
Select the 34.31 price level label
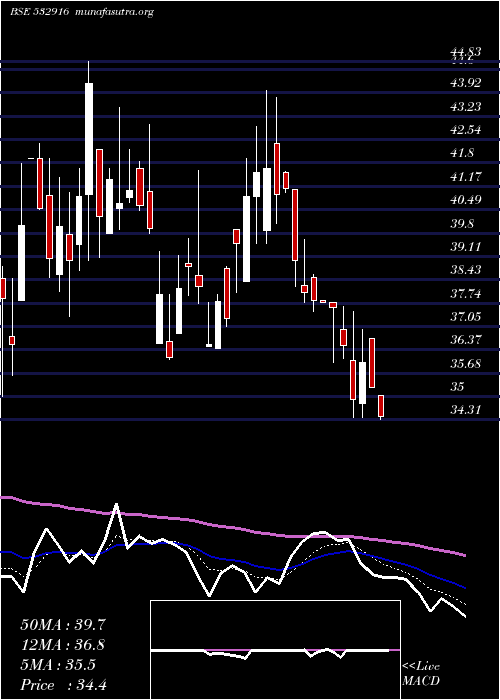pos(466,410)
